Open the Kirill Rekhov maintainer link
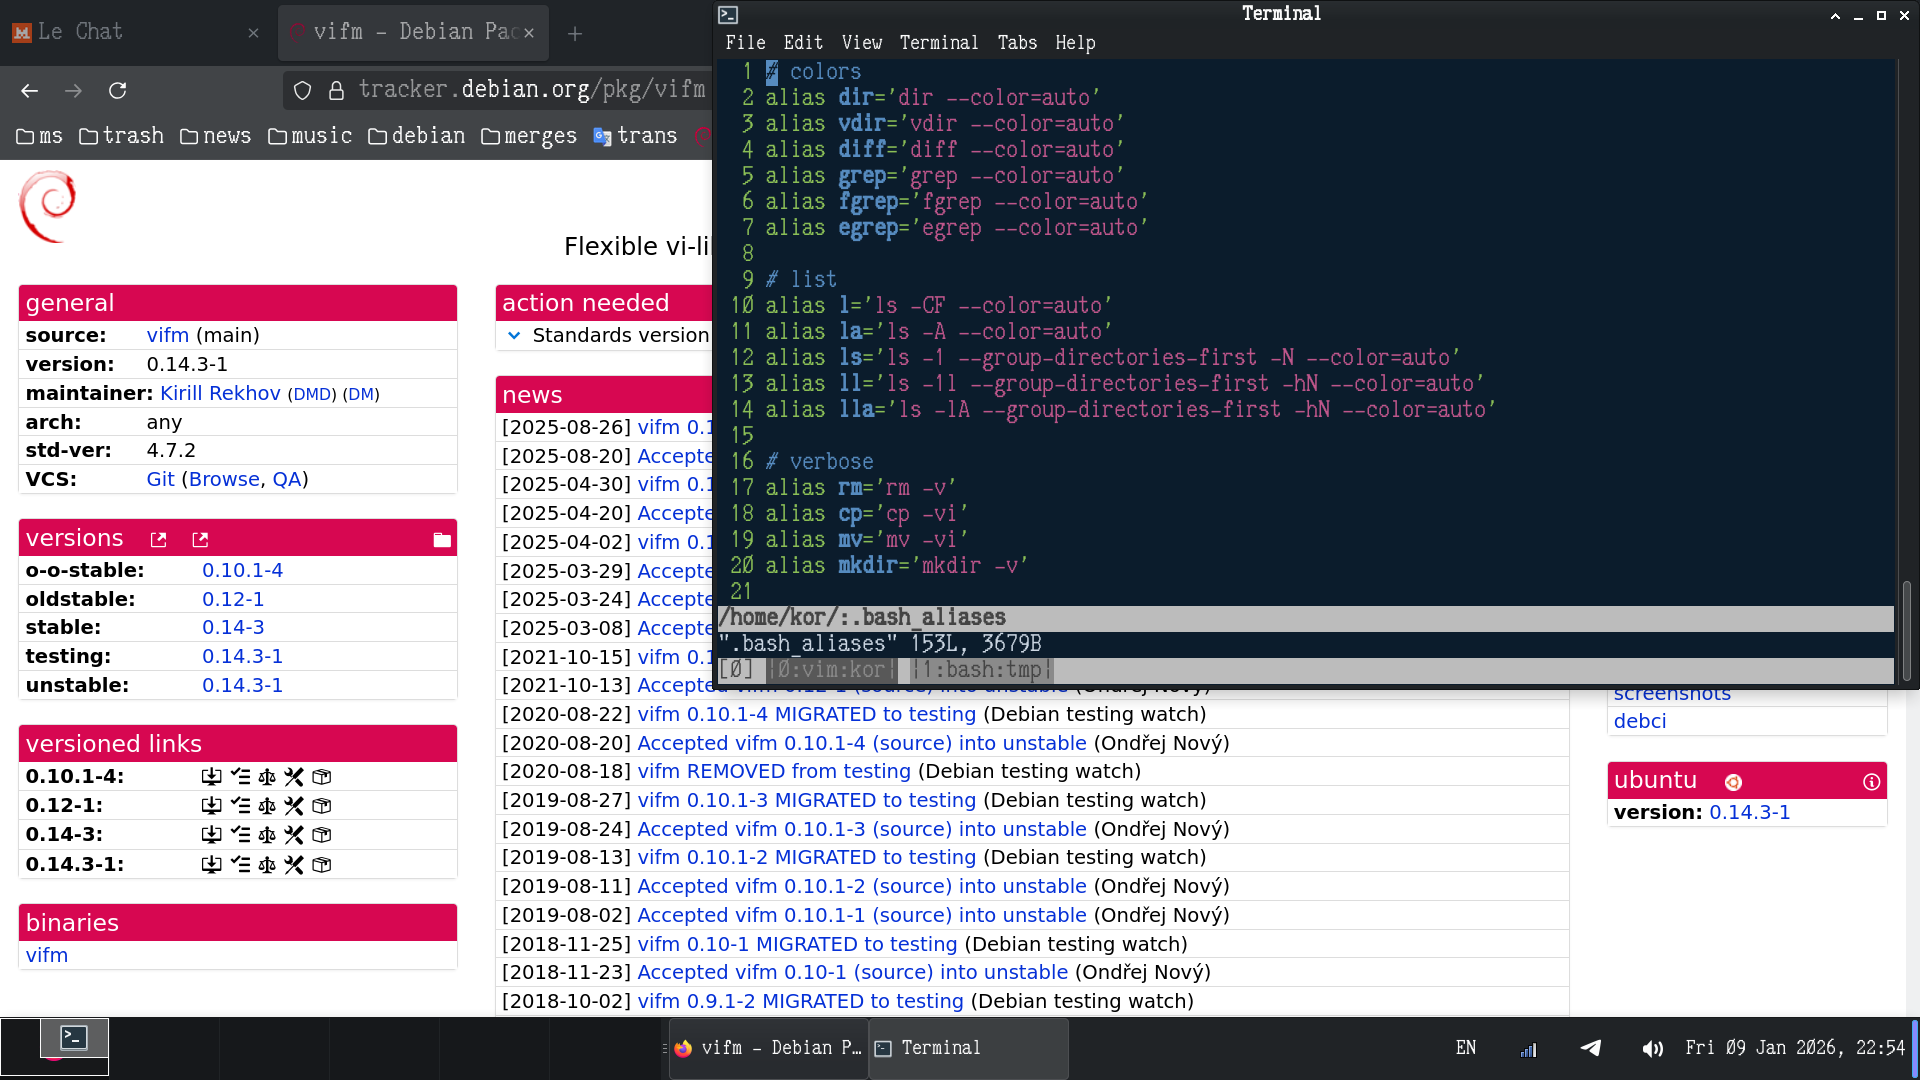 click(x=220, y=394)
